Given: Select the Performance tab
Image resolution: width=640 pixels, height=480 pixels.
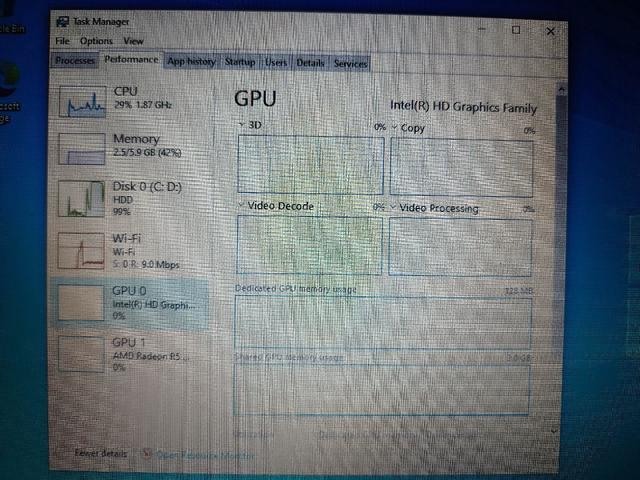Looking at the screenshot, I should pos(131,60).
